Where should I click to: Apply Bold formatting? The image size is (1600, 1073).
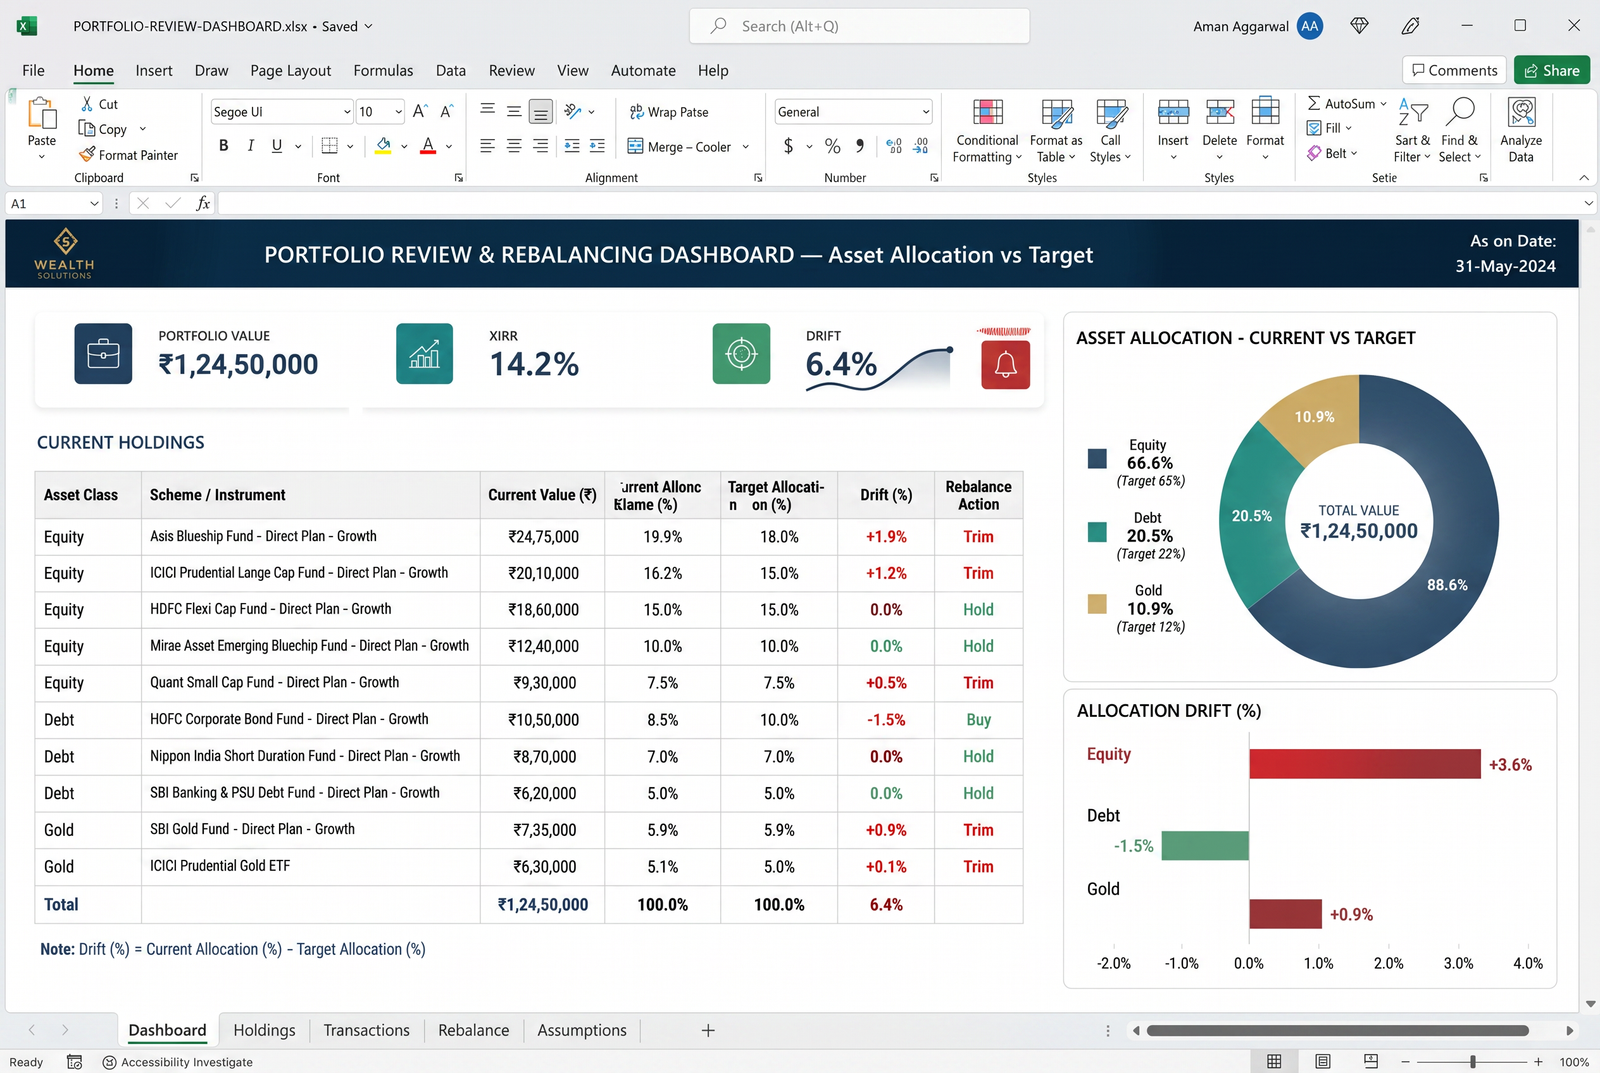click(x=224, y=146)
